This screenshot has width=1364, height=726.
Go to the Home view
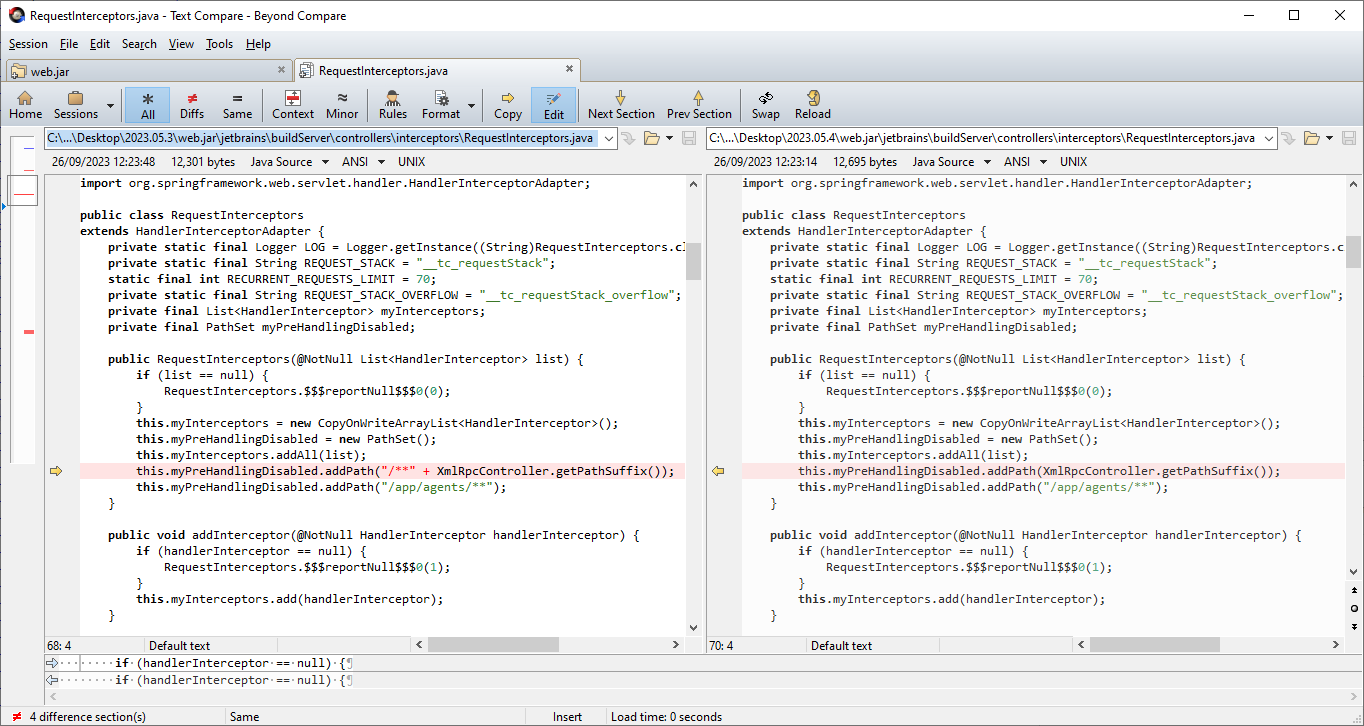(25, 105)
